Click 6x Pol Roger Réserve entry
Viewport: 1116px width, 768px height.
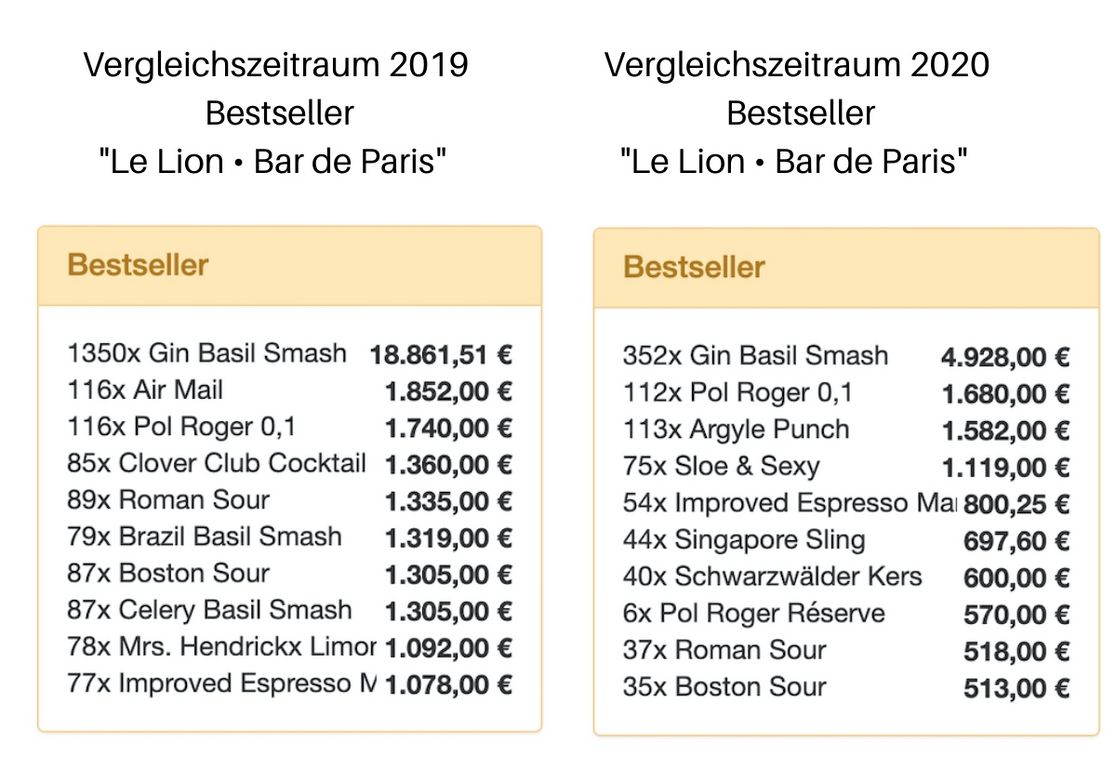(754, 614)
